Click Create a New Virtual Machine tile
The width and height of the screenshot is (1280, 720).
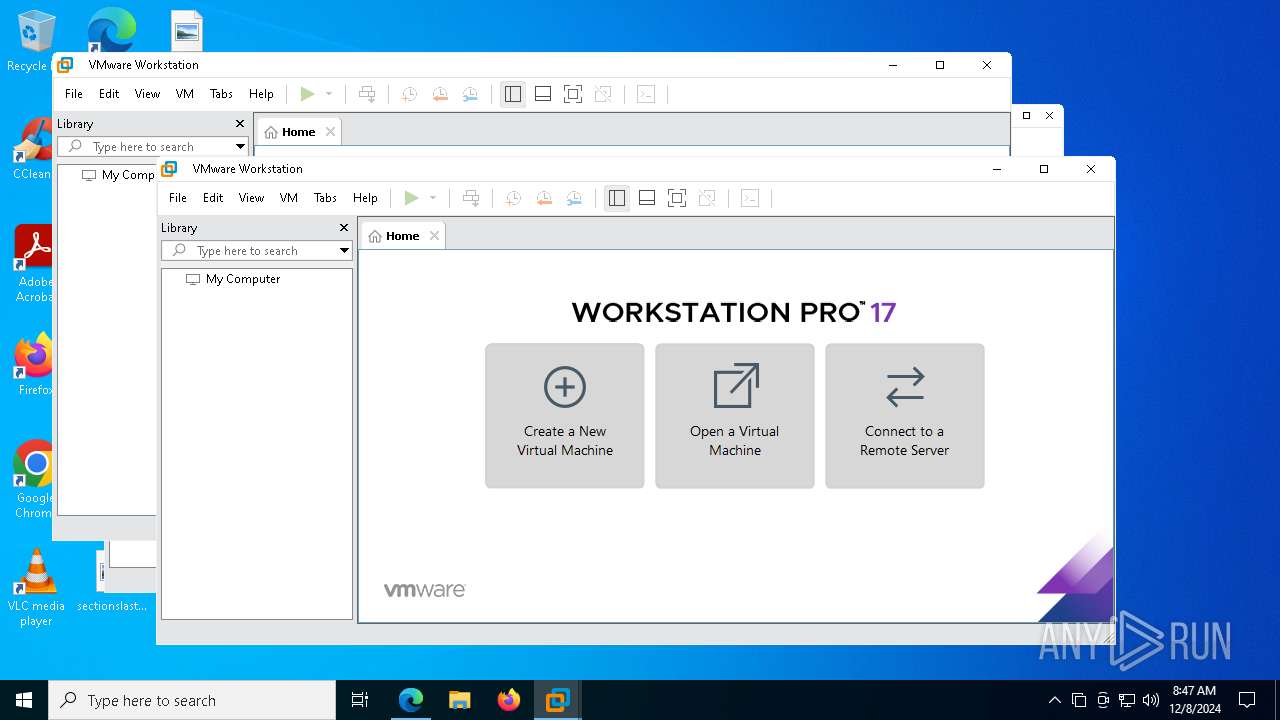(565, 416)
